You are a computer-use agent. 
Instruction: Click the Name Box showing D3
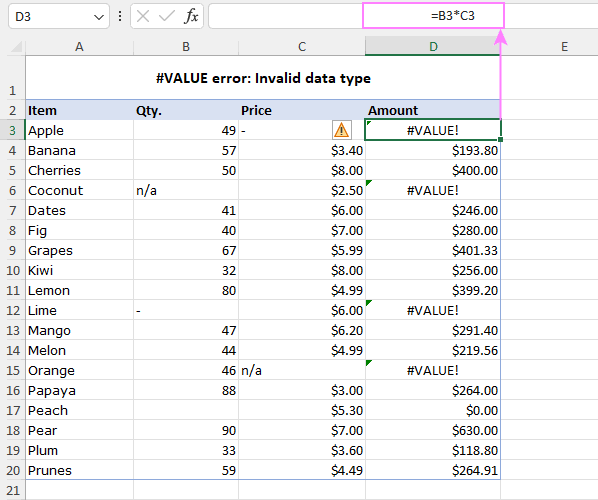(x=59, y=16)
